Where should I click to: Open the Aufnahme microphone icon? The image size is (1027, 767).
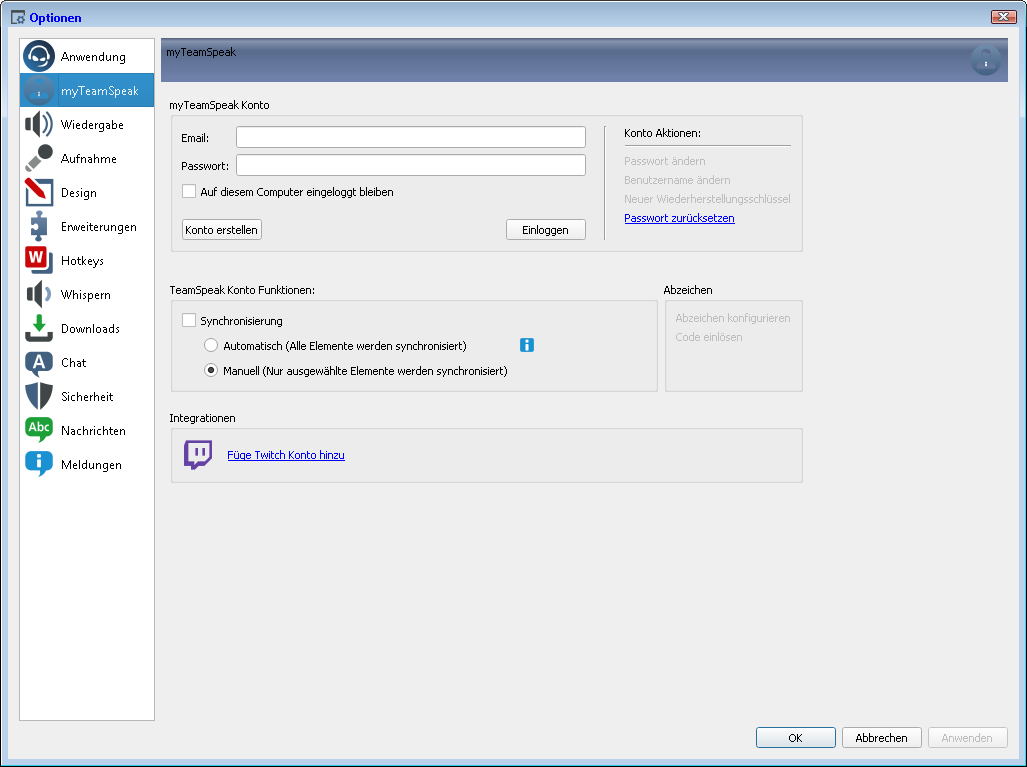[39, 159]
